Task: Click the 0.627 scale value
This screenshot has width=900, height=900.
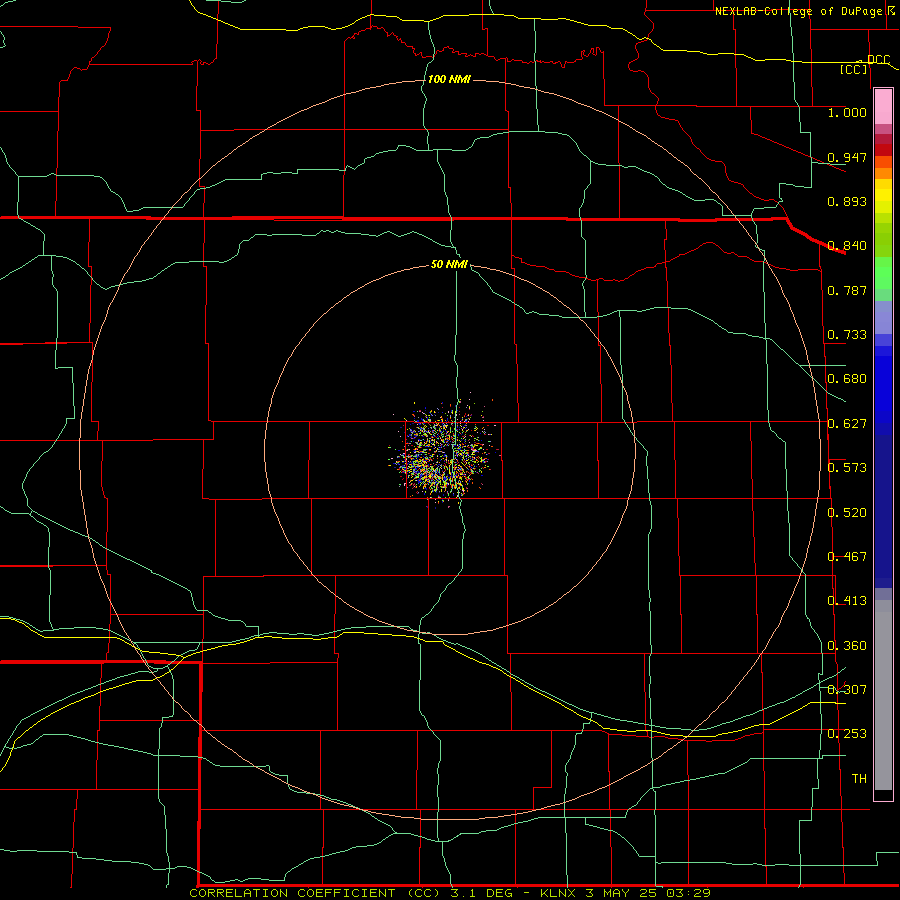Action: tap(847, 424)
